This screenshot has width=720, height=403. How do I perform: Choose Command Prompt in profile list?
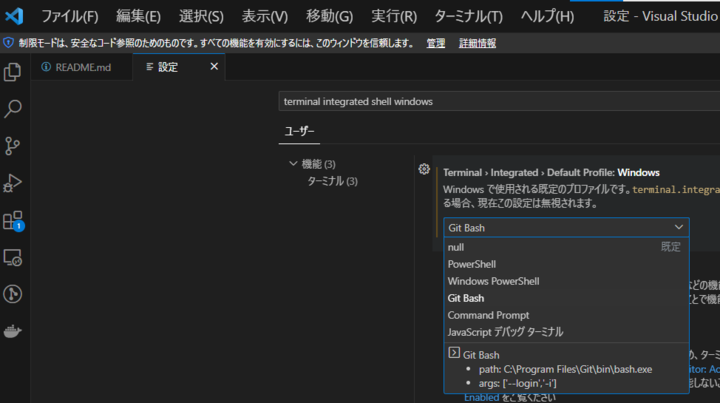(x=566, y=315)
